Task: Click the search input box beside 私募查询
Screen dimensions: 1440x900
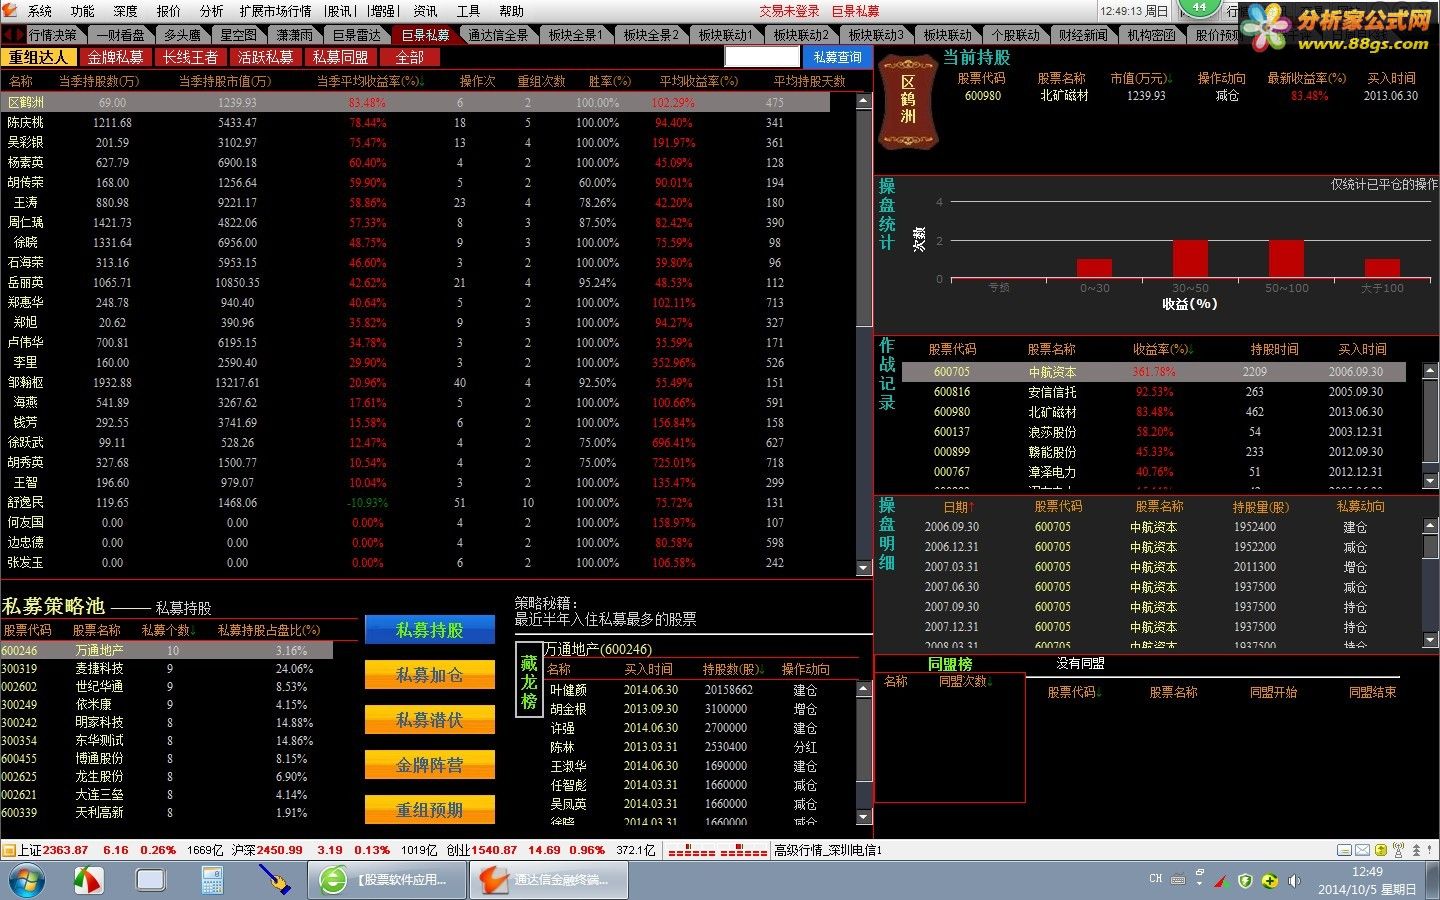Action: pyautogui.click(x=762, y=57)
